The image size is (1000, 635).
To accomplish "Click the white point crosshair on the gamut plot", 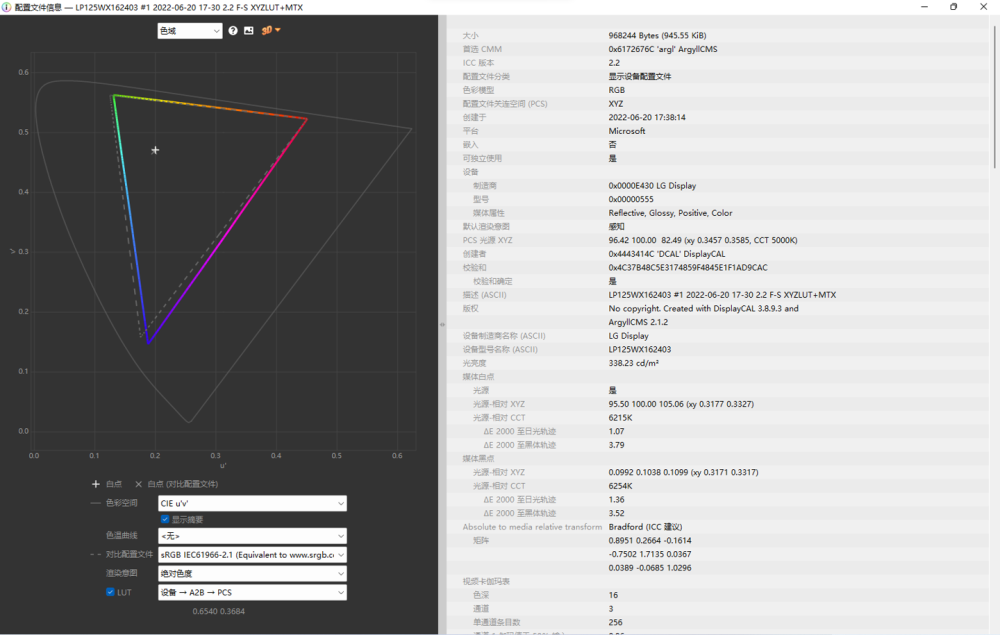I will (155, 150).
